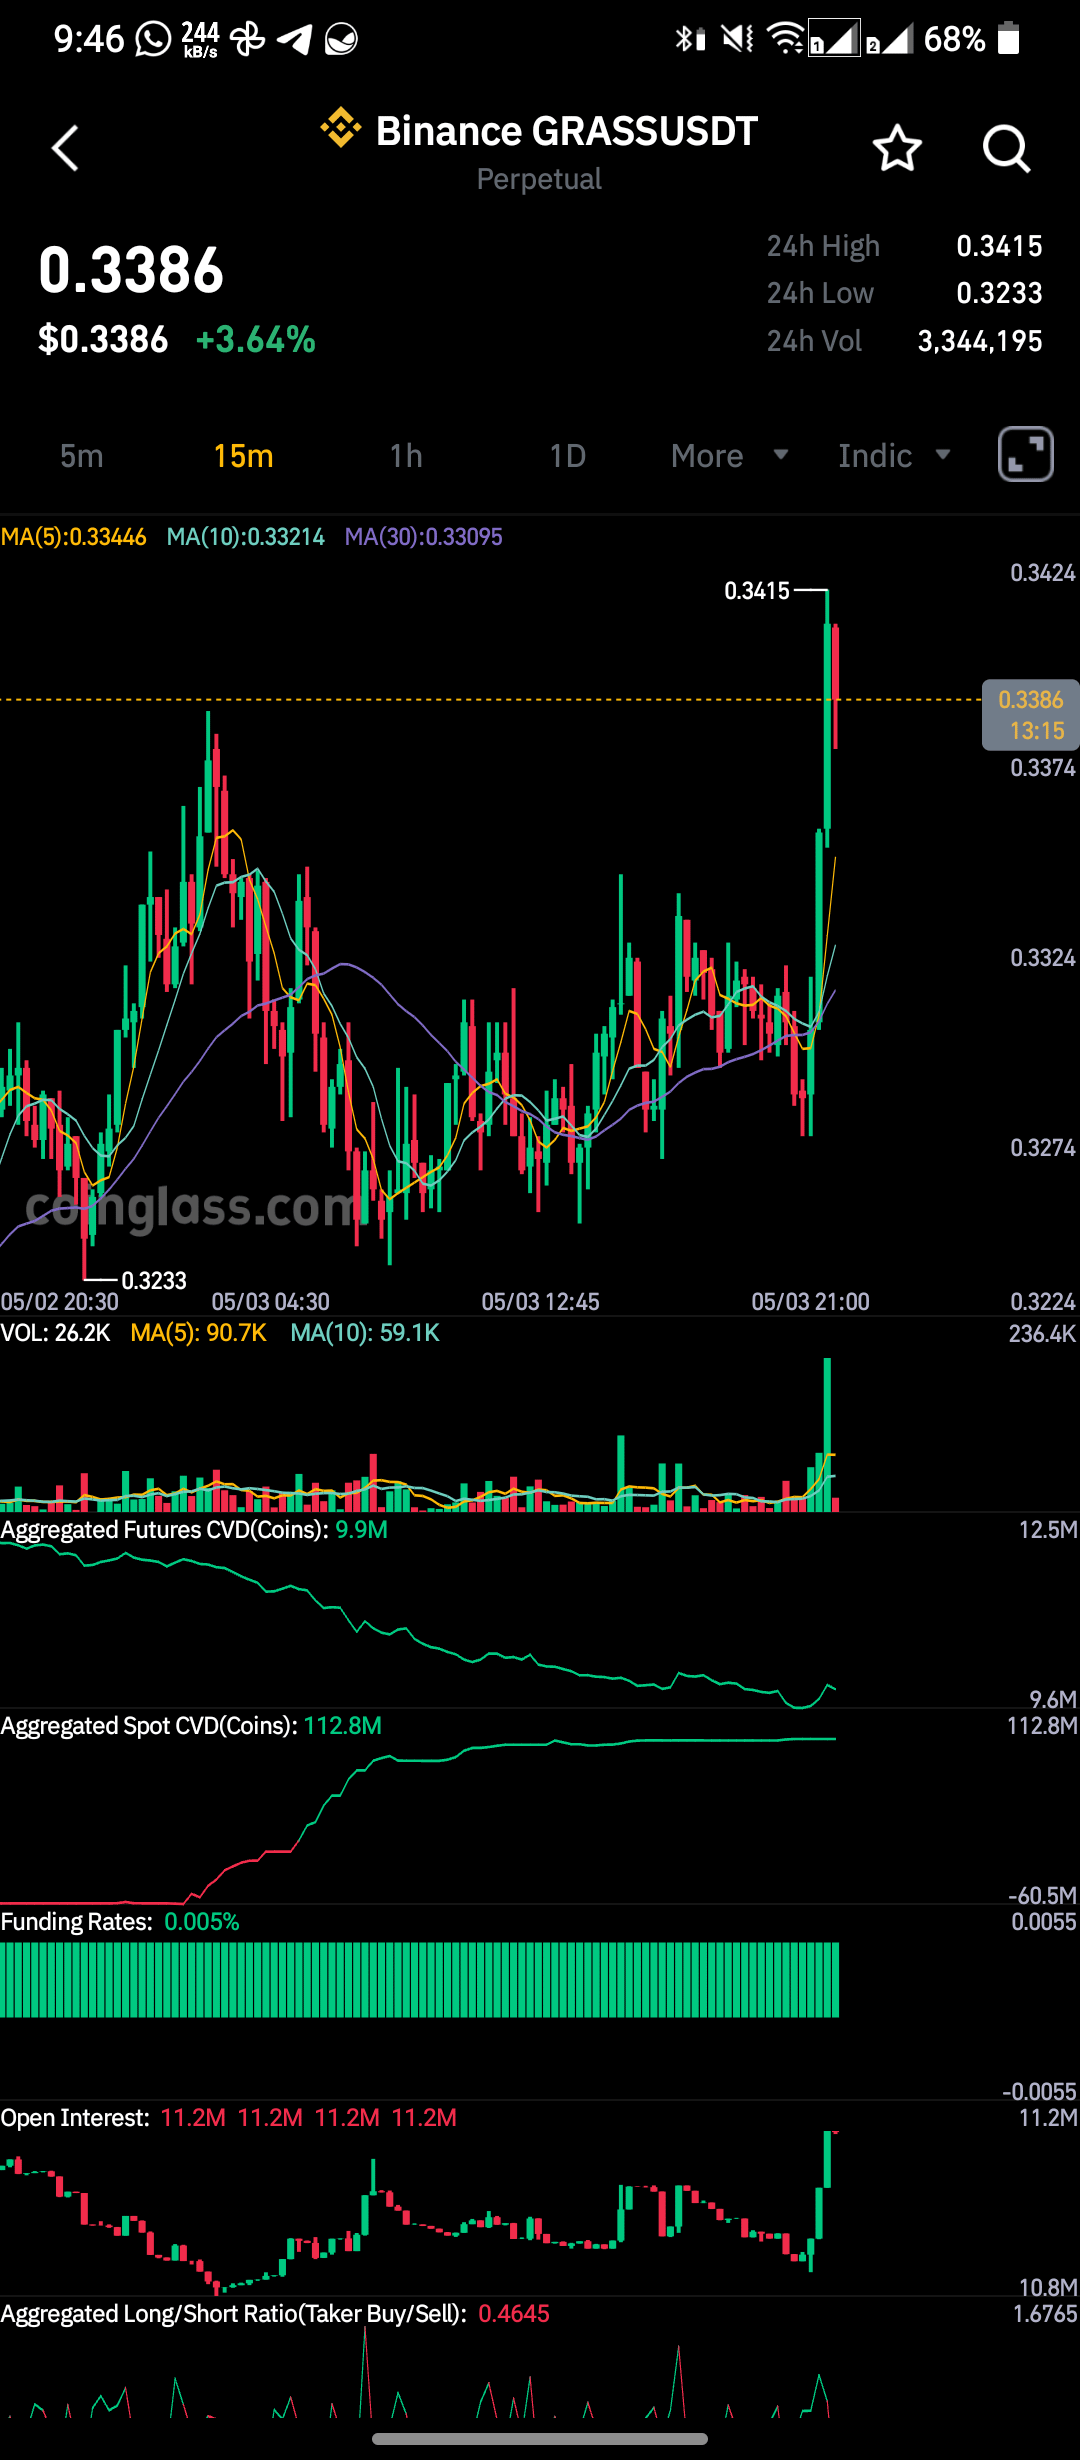1080x2460 pixels.
Task: Switch to the 1h timeframe
Action: [x=406, y=456]
